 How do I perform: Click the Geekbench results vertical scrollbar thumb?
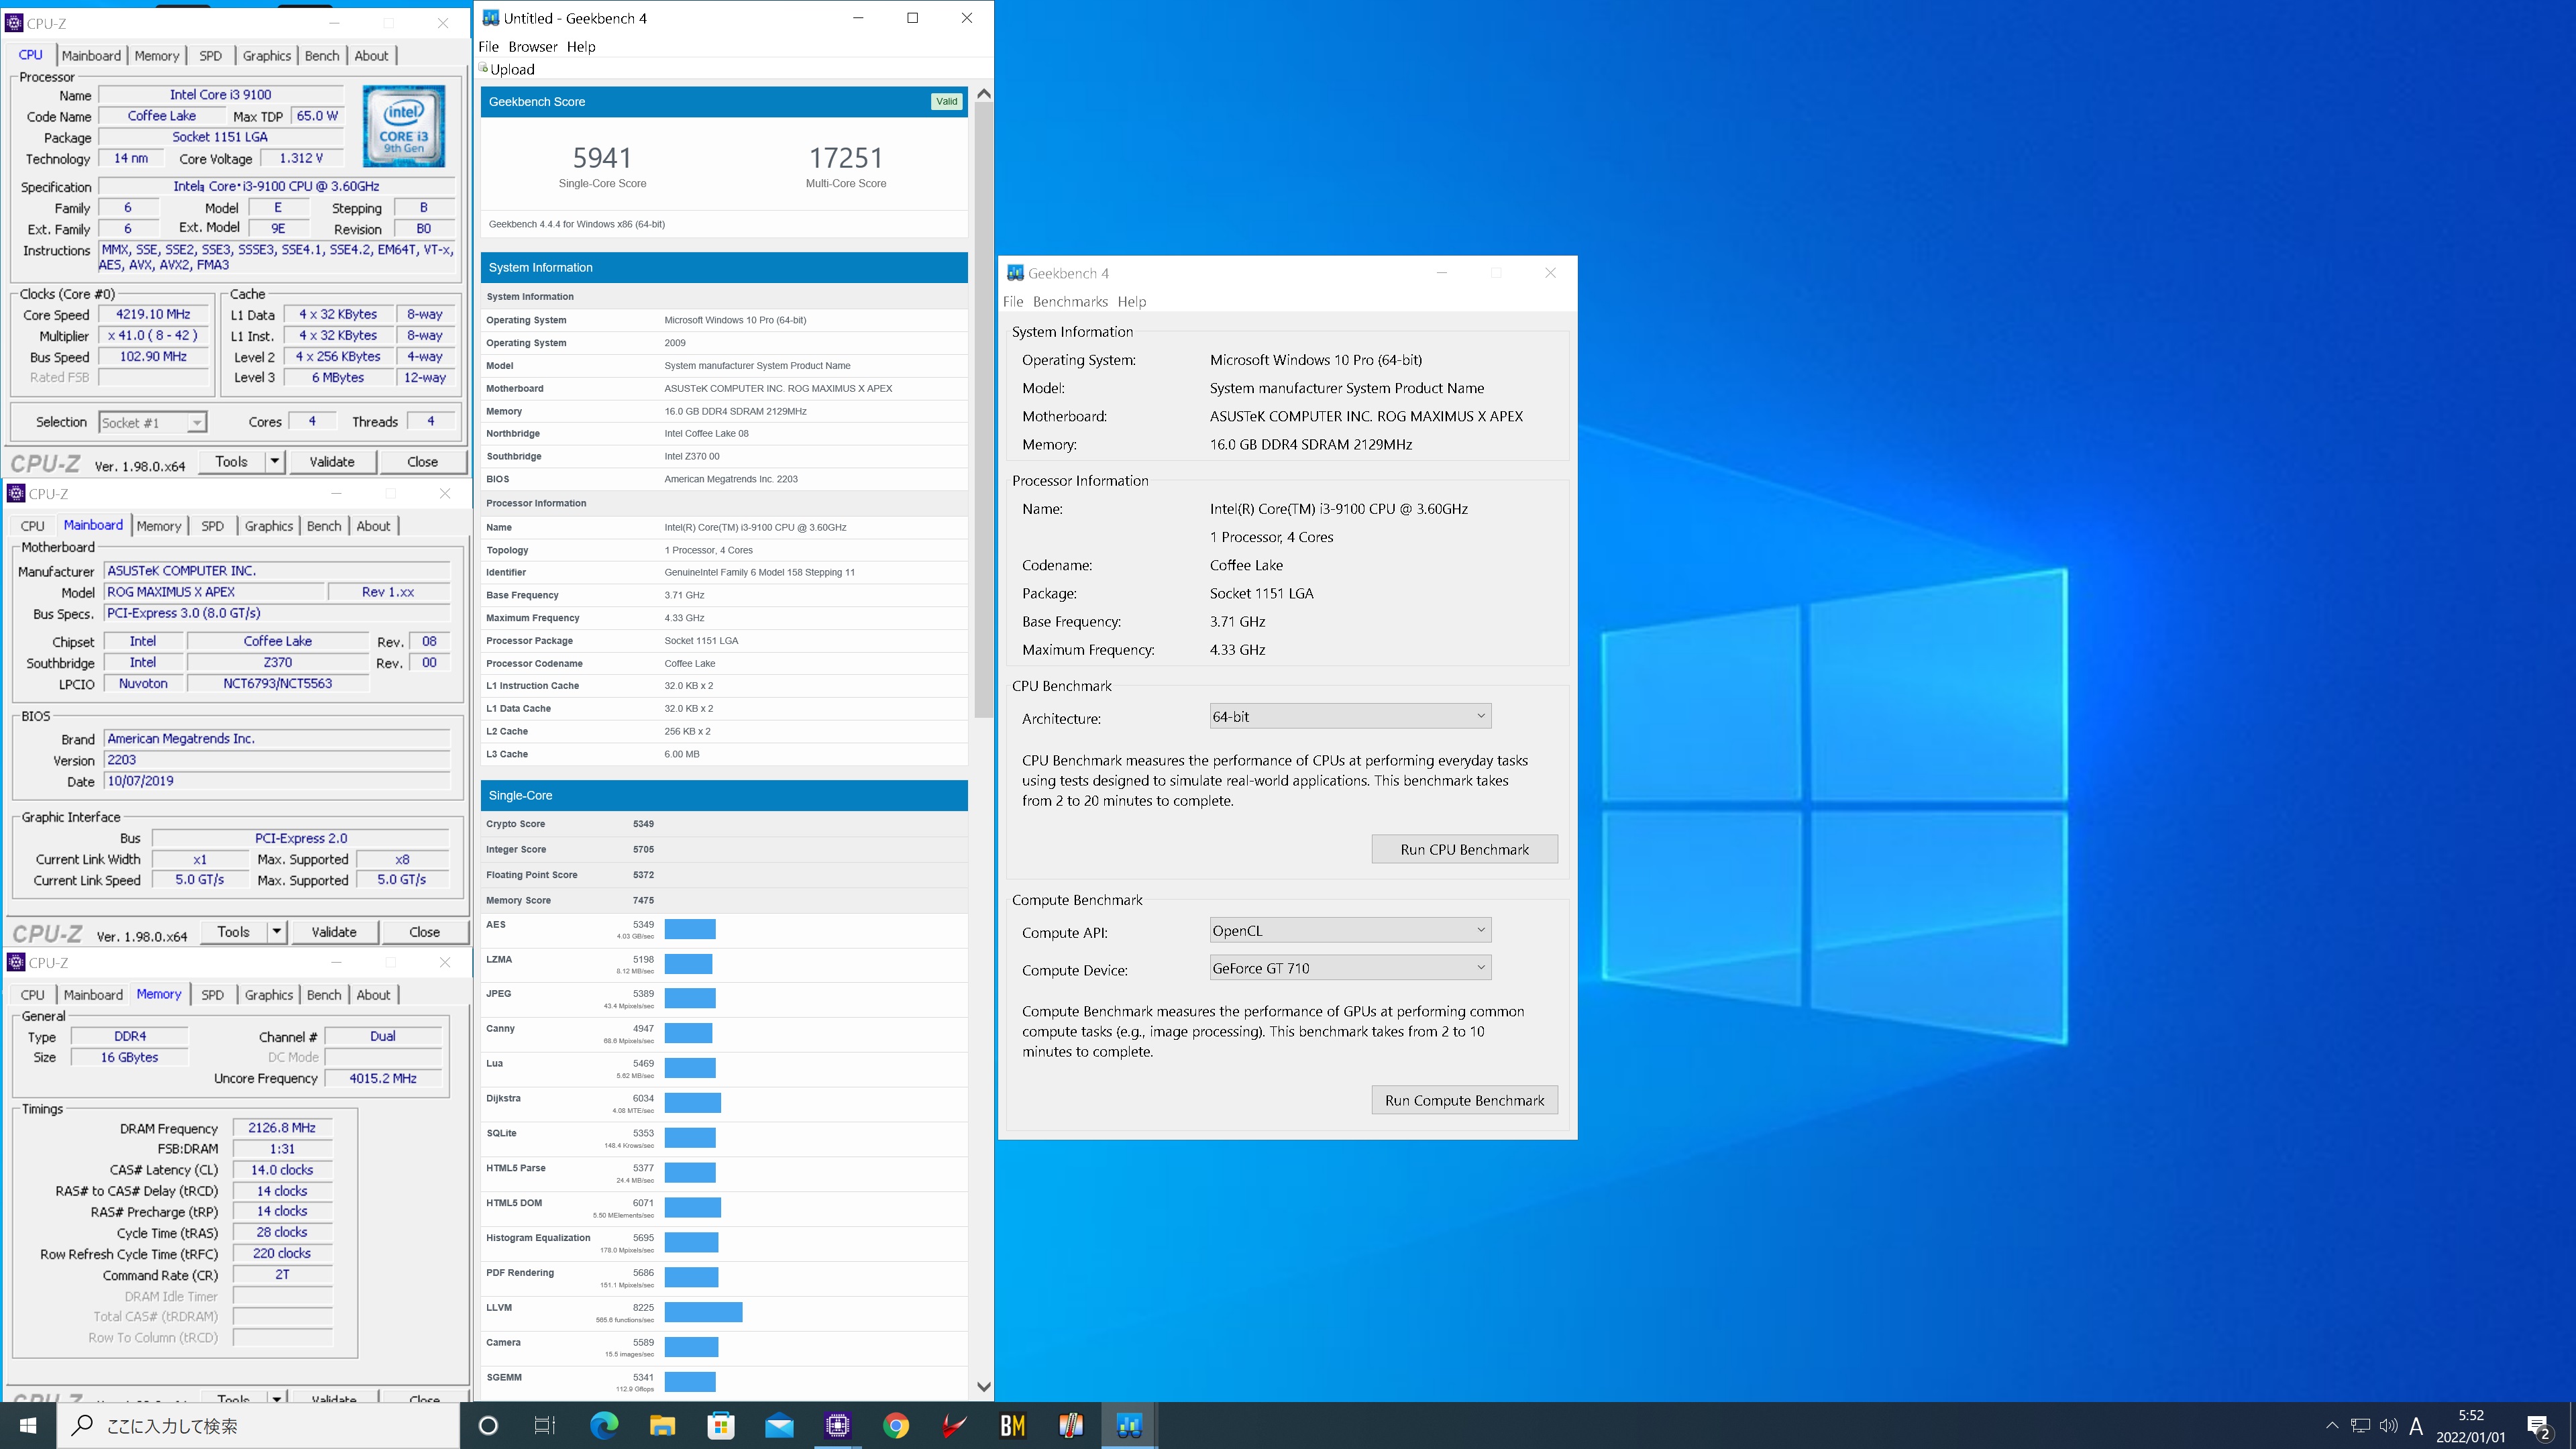[984, 410]
